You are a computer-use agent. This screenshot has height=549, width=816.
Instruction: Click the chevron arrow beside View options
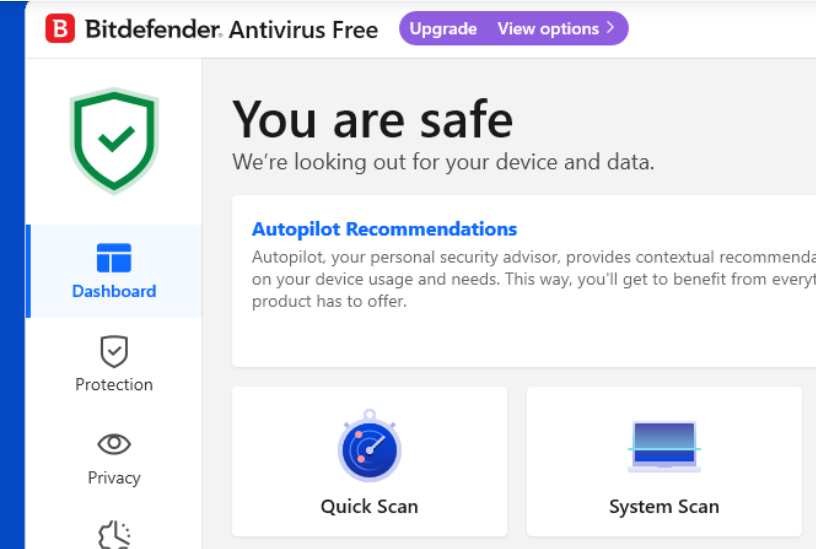[x=609, y=29]
